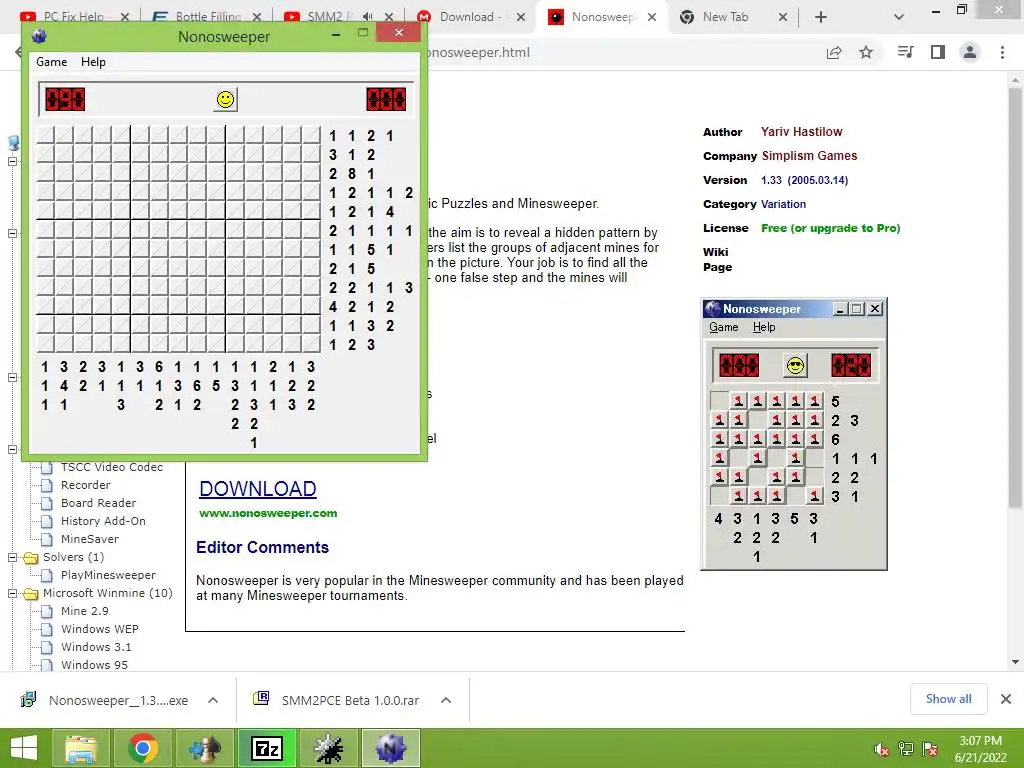The image size is (1024, 768).
Task: Open Simplism Games company link
Action: (x=809, y=156)
